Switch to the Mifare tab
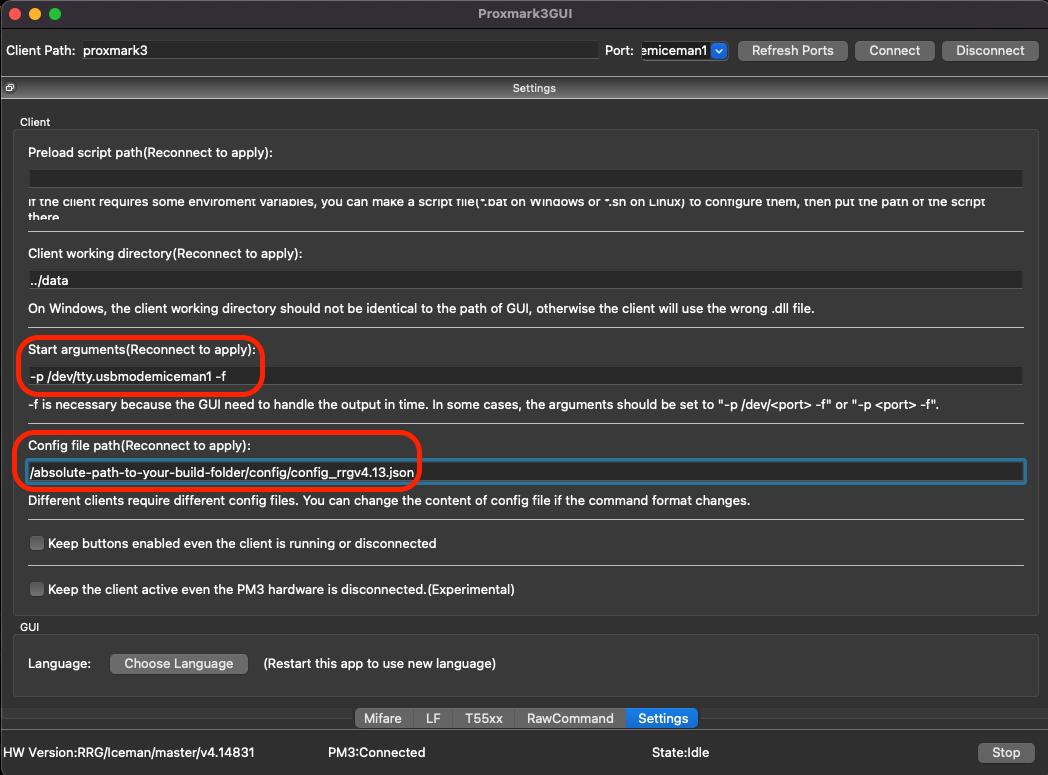Viewport: 1048px width, 775px height. point(382,718)
